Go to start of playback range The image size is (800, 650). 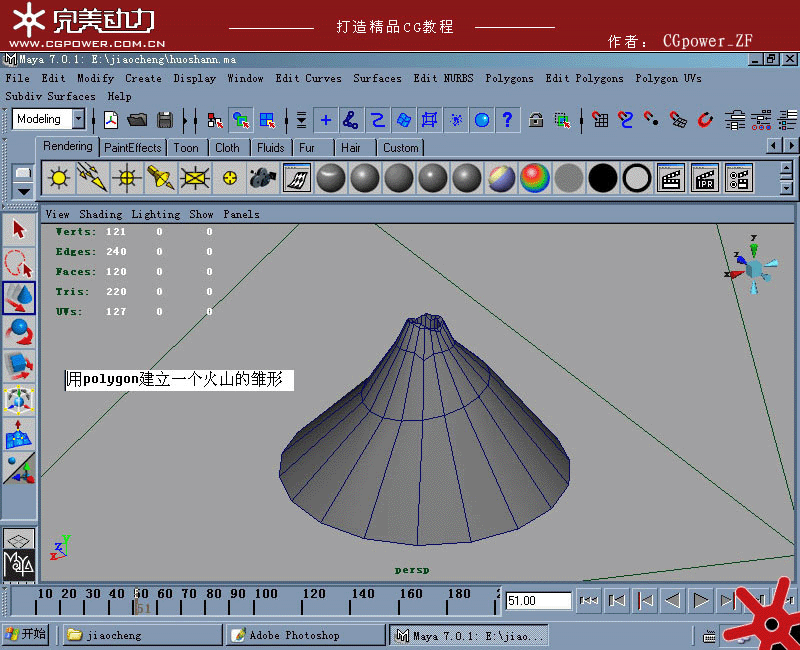589,601
